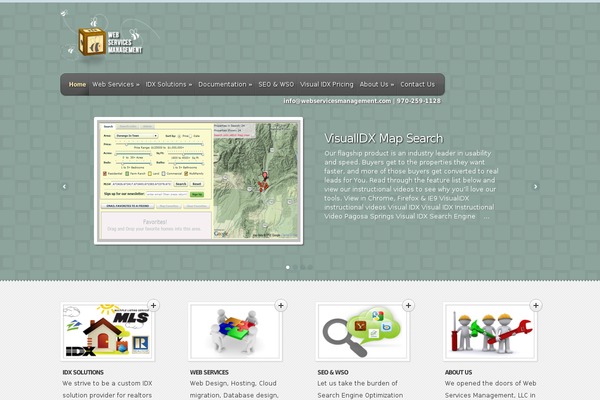Open the Contact Us page
This screenshot has height=400, width=600.
(417, 84)
